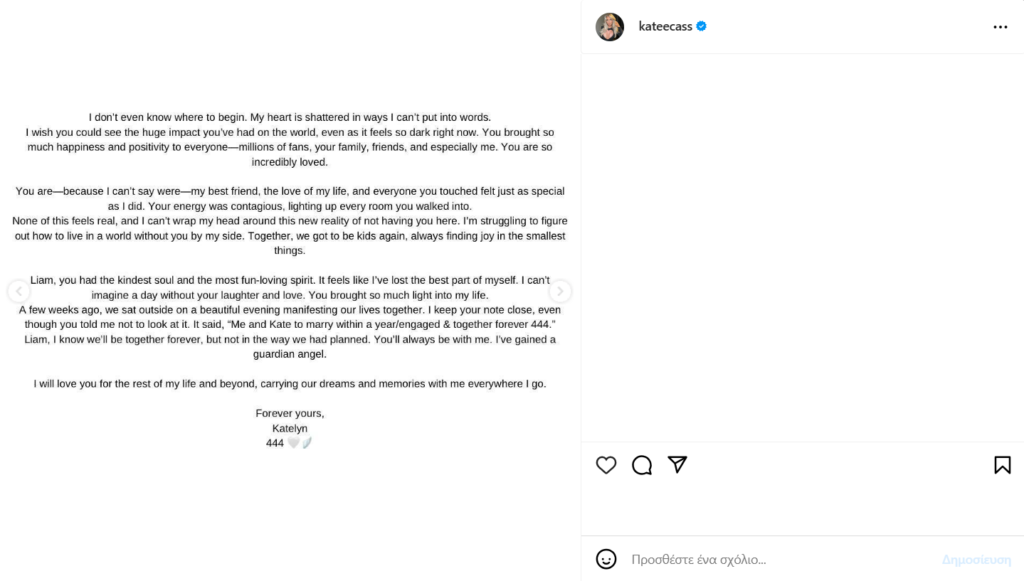The width and height of the screenshot is (1024, 581).
Task: Open the three-dot more options menu
Action: pyautogui.click(x=1000, y=27)
